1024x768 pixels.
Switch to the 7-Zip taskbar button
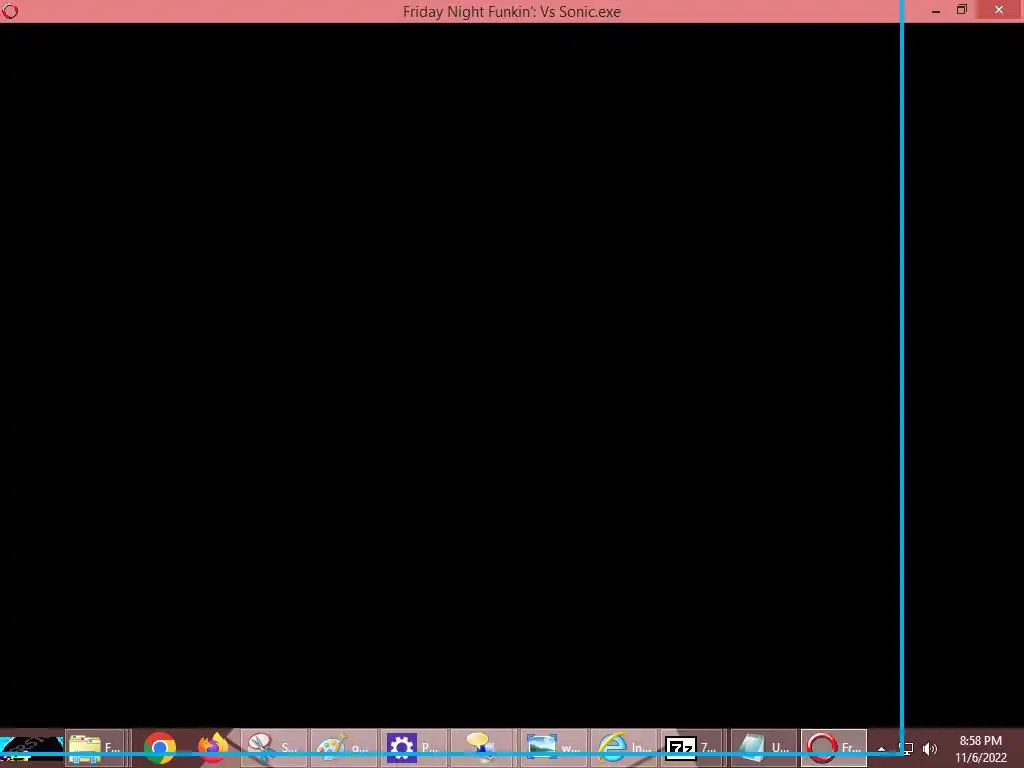tap(694, 748)
